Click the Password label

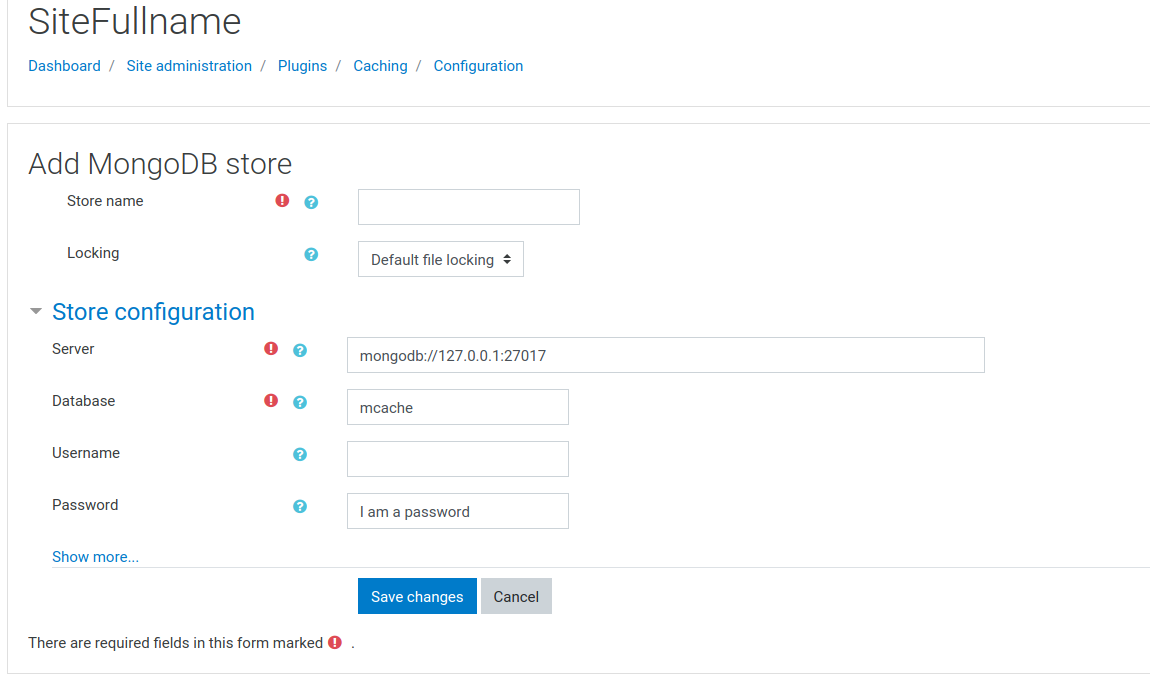pyautogui.click(x=85, y=506)
